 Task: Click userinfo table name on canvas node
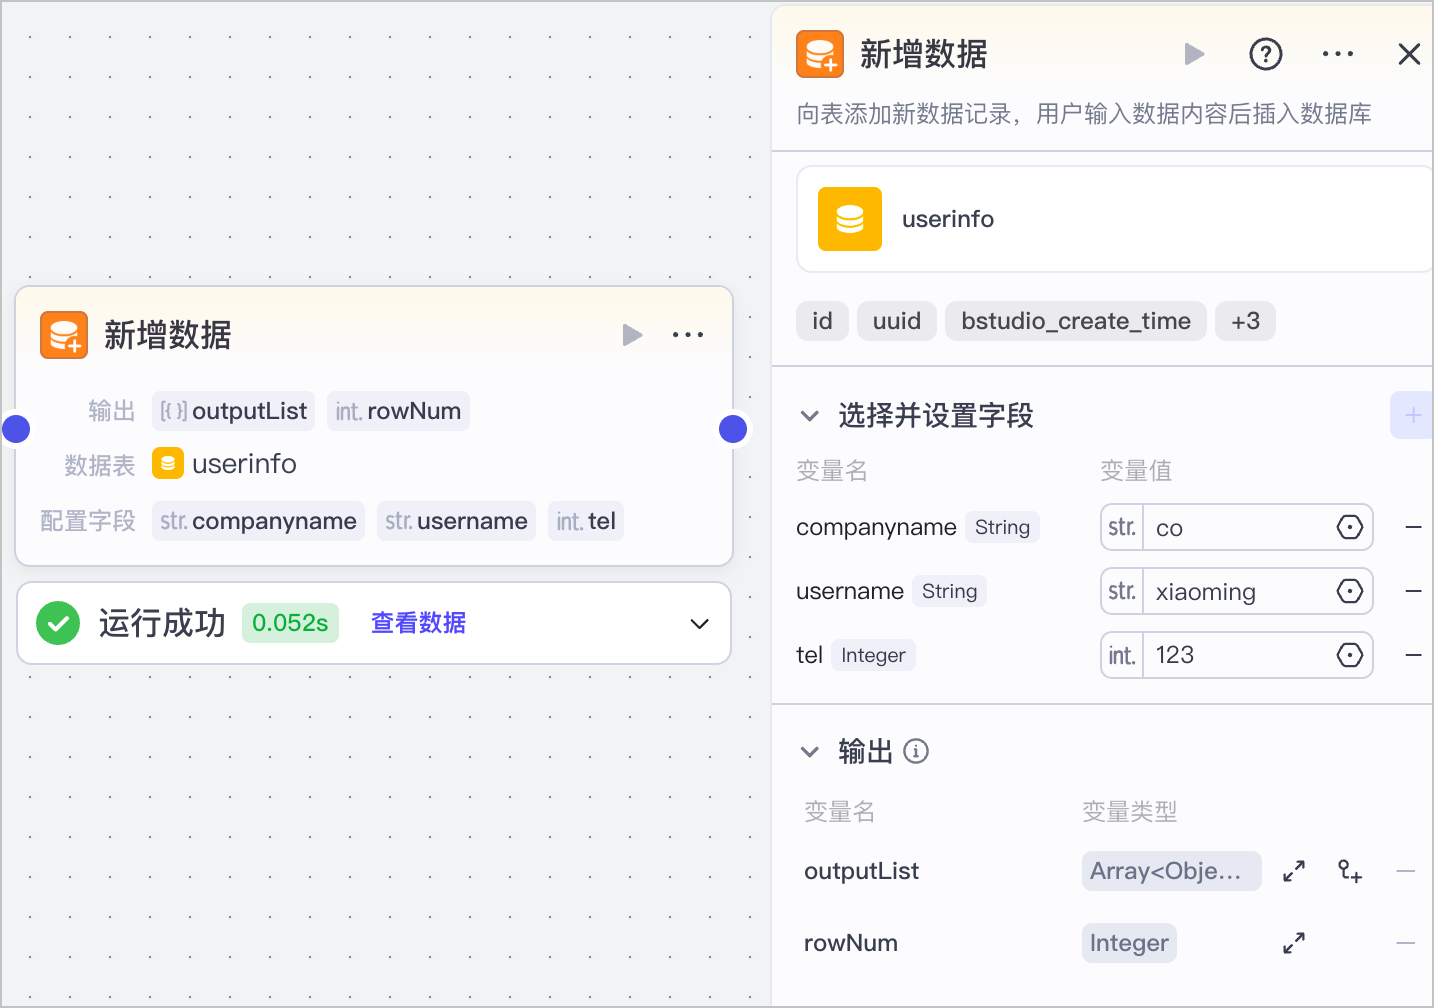point(244,464)
